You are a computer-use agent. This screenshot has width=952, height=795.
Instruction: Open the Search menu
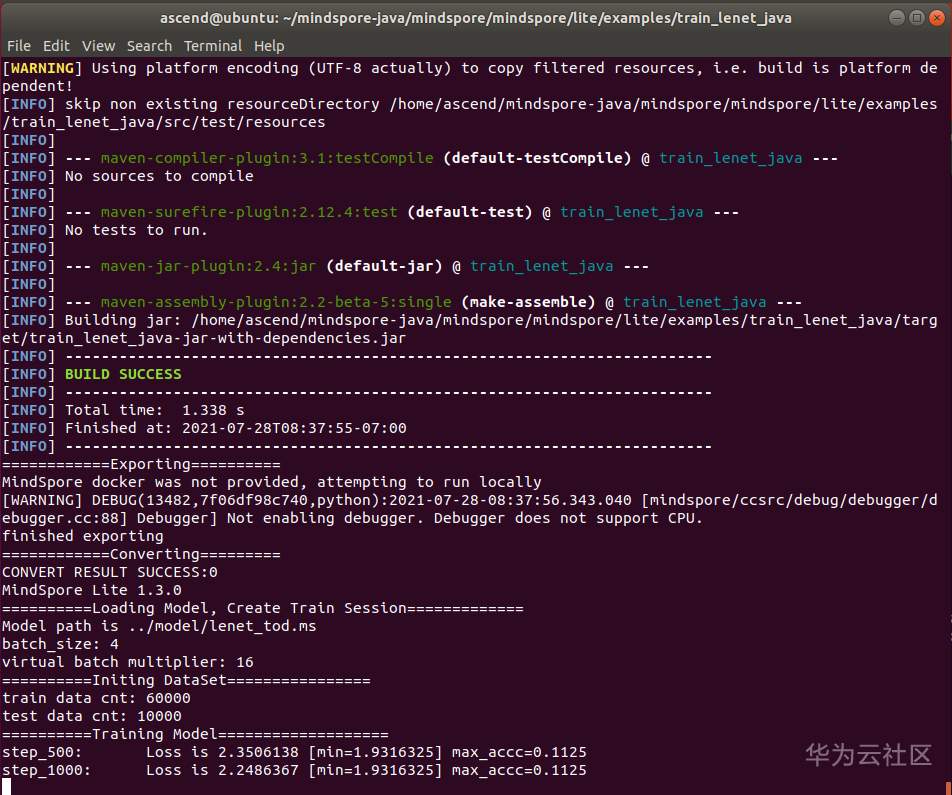pyautogui.click(x=149, y=46)
